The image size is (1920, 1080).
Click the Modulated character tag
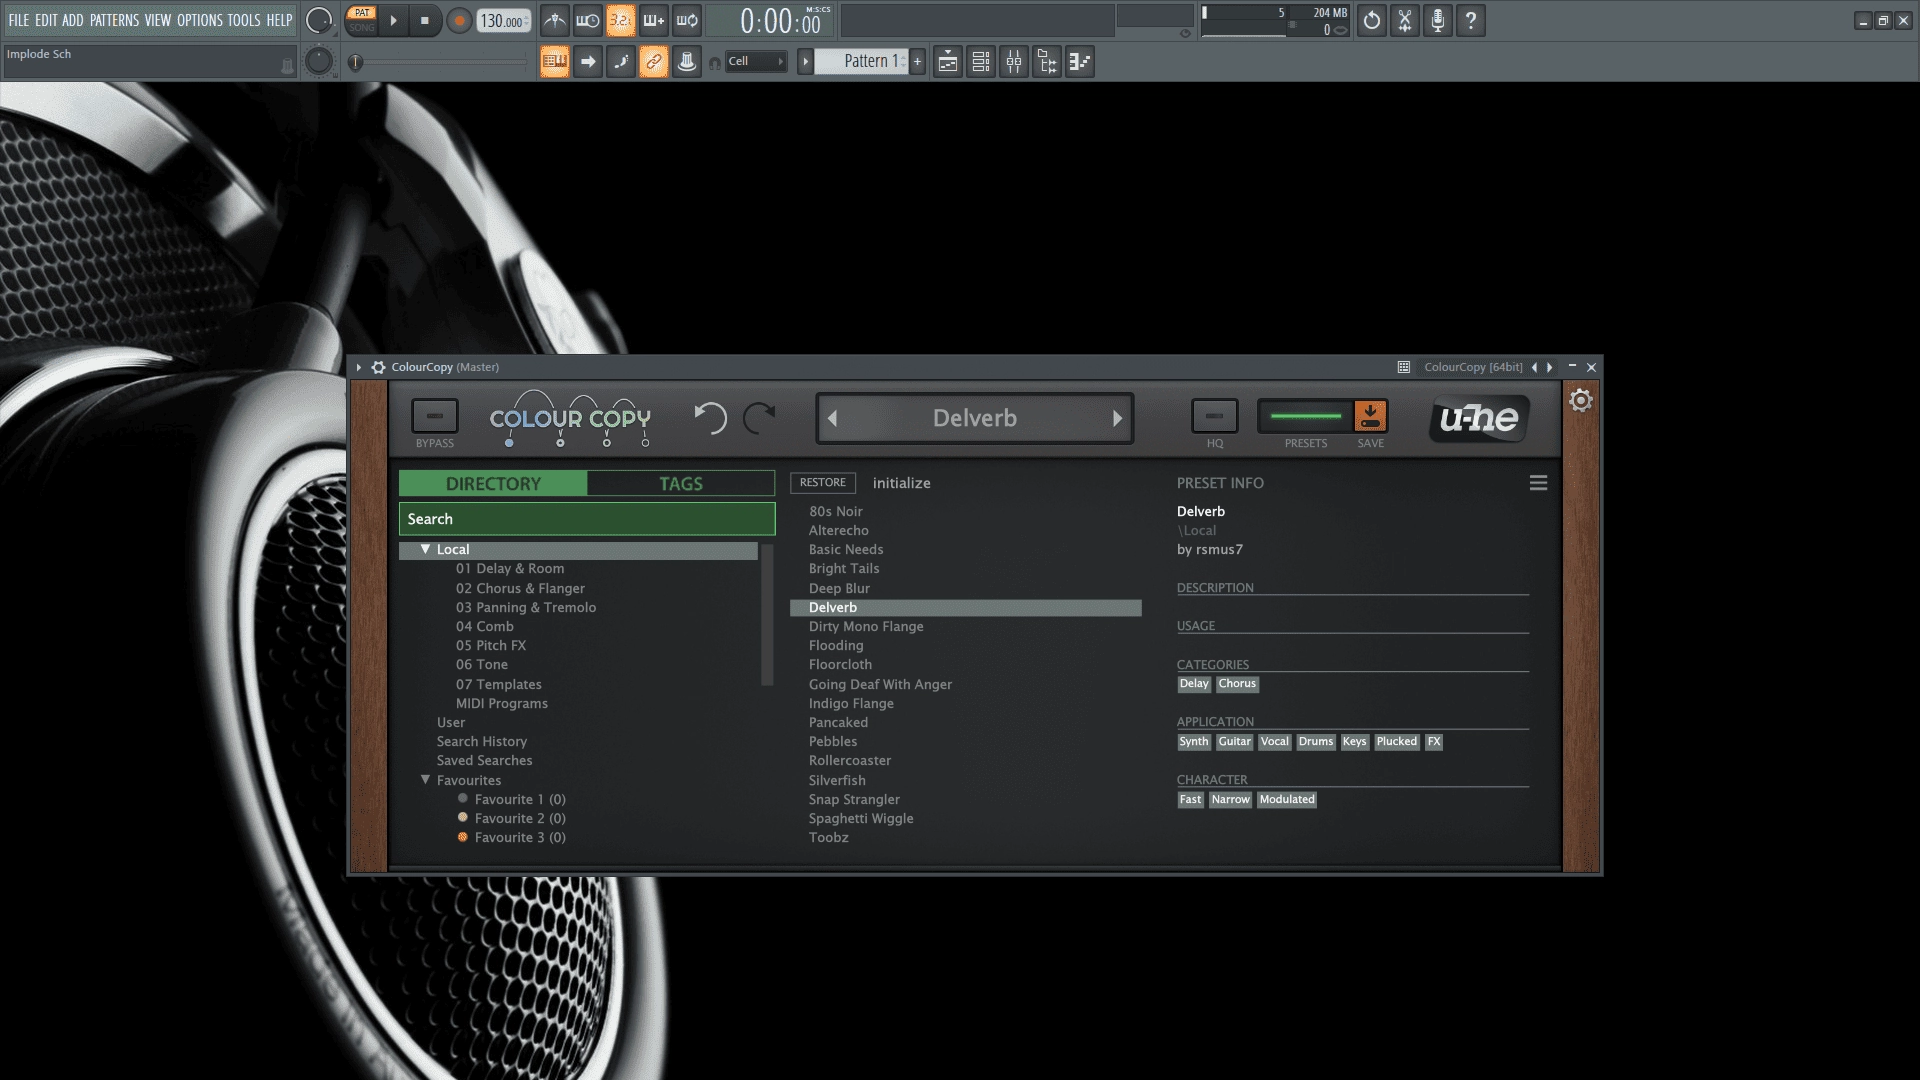point(1287,800)
